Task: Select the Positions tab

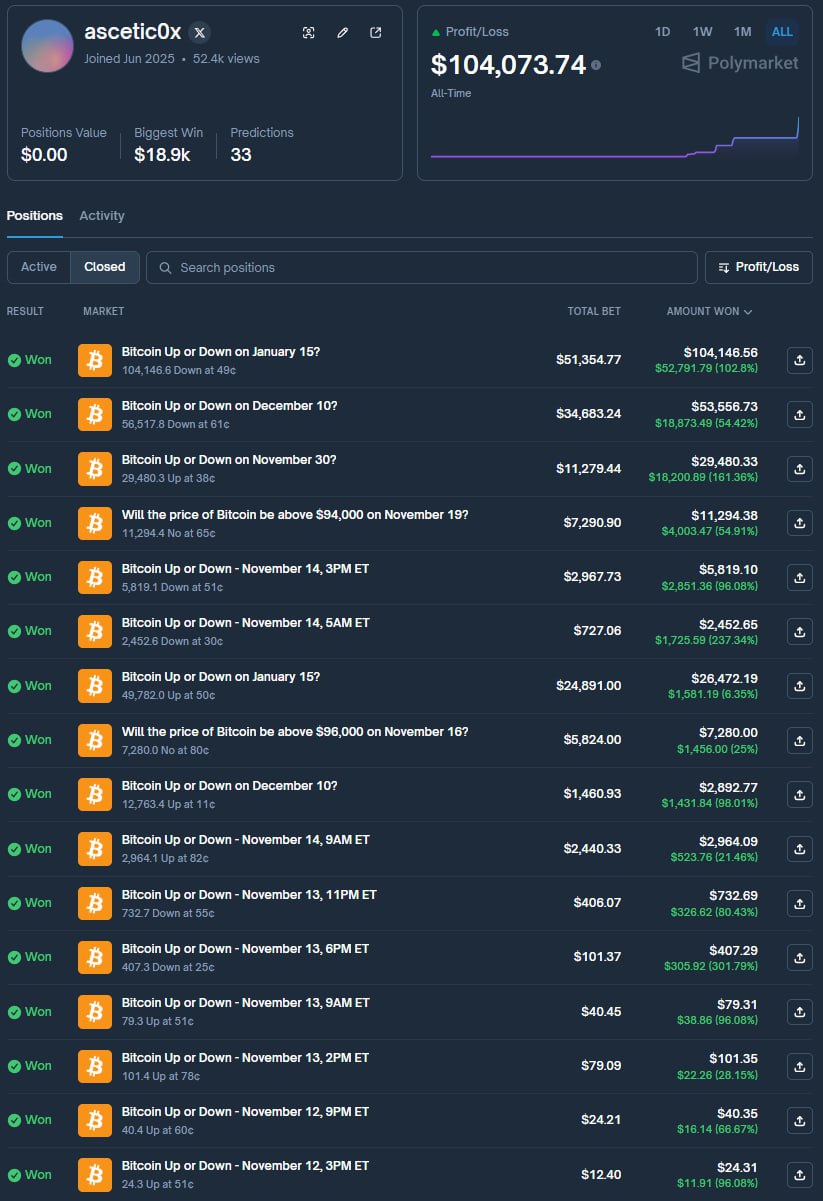Action: [x=34, y=215]
